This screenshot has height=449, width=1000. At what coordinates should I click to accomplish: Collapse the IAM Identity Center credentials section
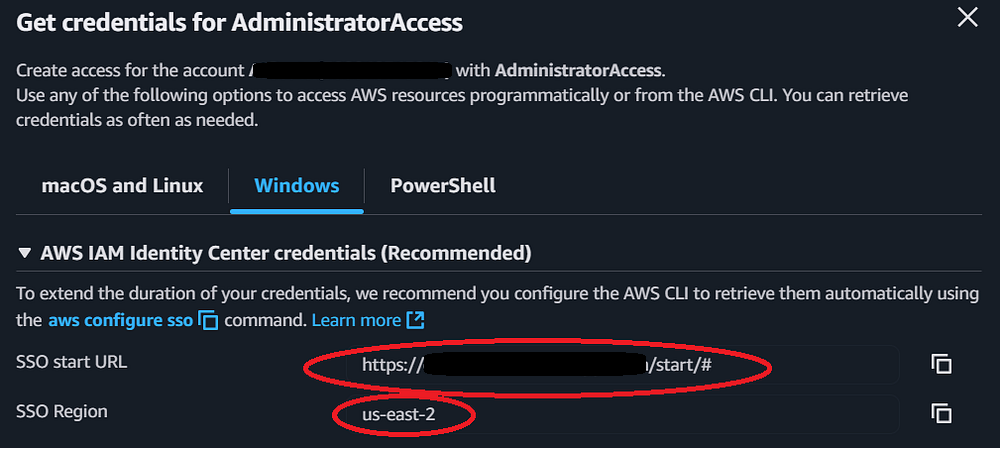(25, 254)
